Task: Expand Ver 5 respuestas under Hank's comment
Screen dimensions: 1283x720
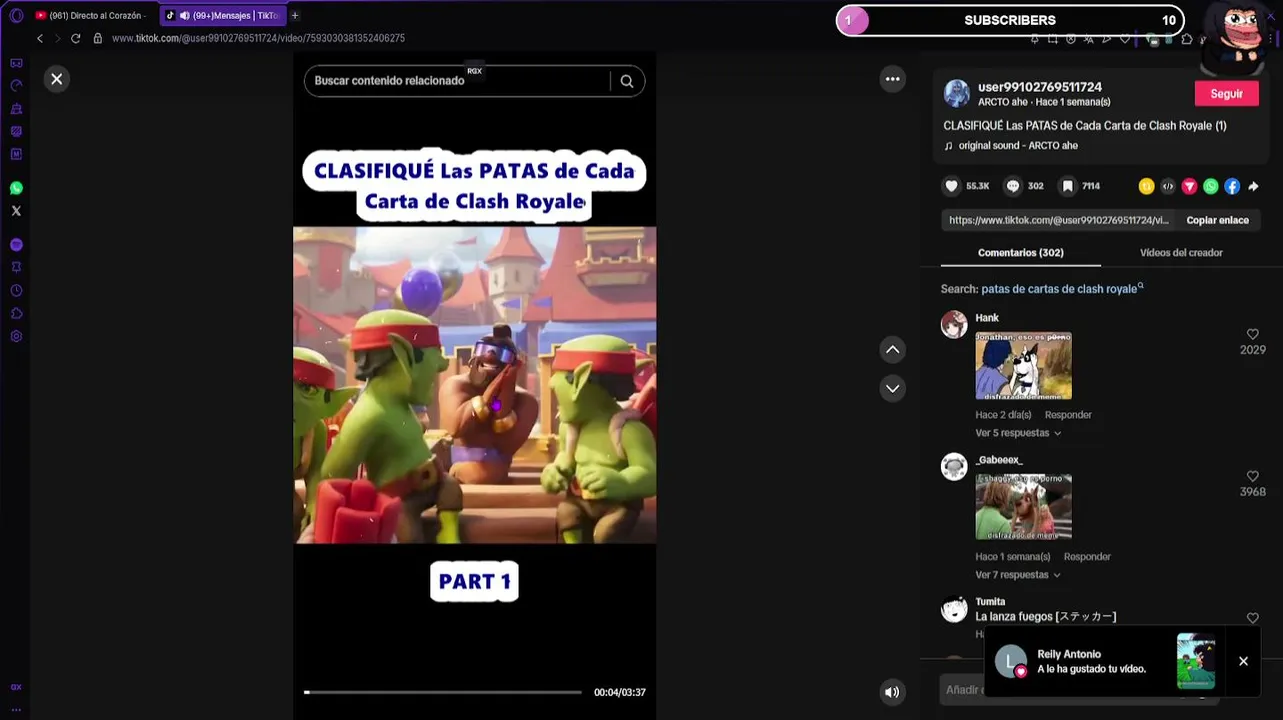Action: [x=1018, y=433]
